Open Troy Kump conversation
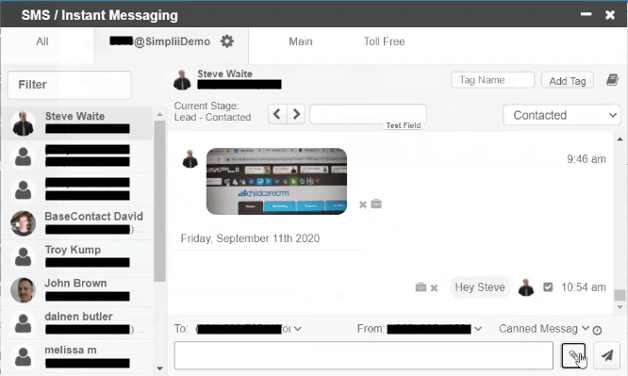The width and height of the screenshot is (628, 376). [x=77, y=257]
